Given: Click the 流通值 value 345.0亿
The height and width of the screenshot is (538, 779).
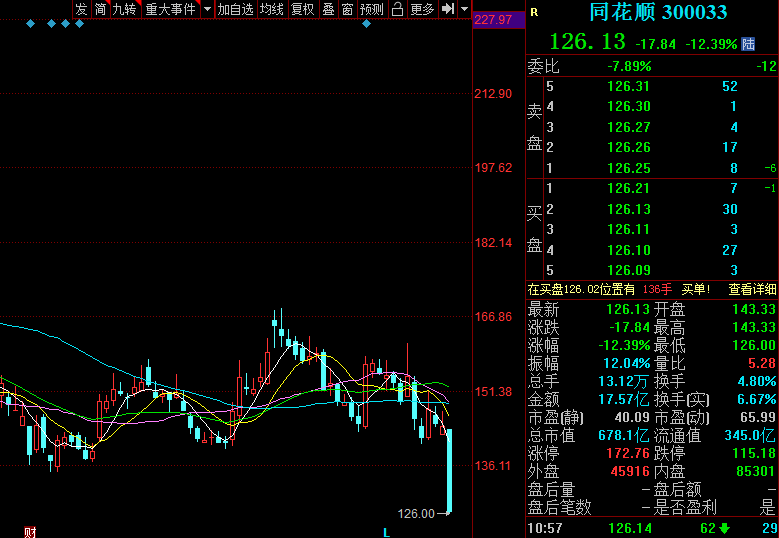Looking at the screenshot, I should point(750,436).
